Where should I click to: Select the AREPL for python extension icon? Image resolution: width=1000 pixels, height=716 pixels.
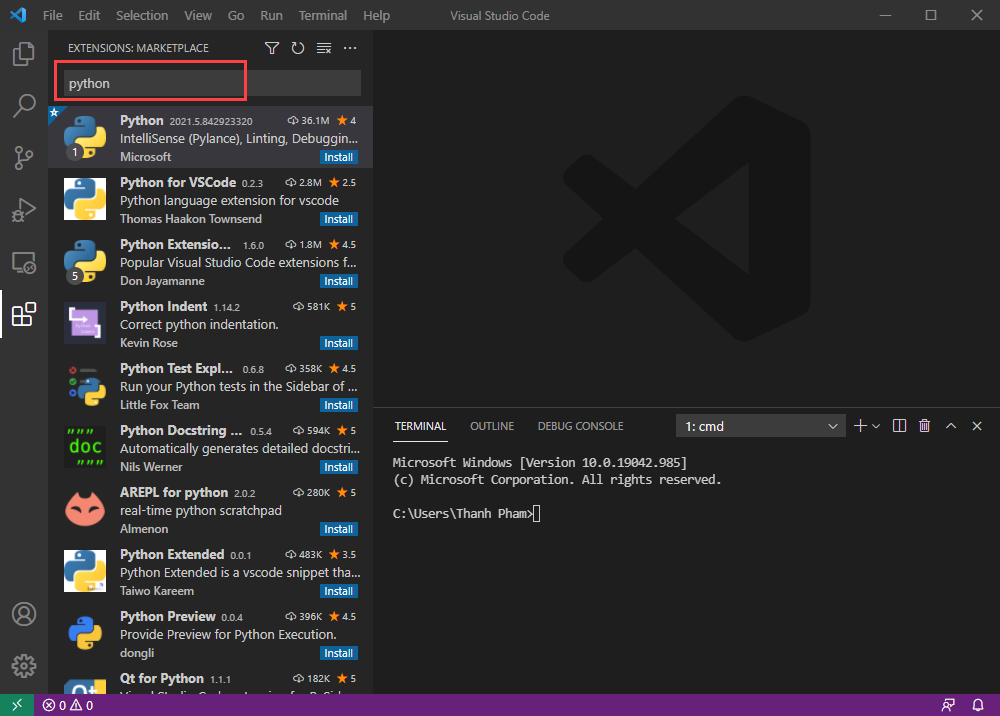coord(85,509)
